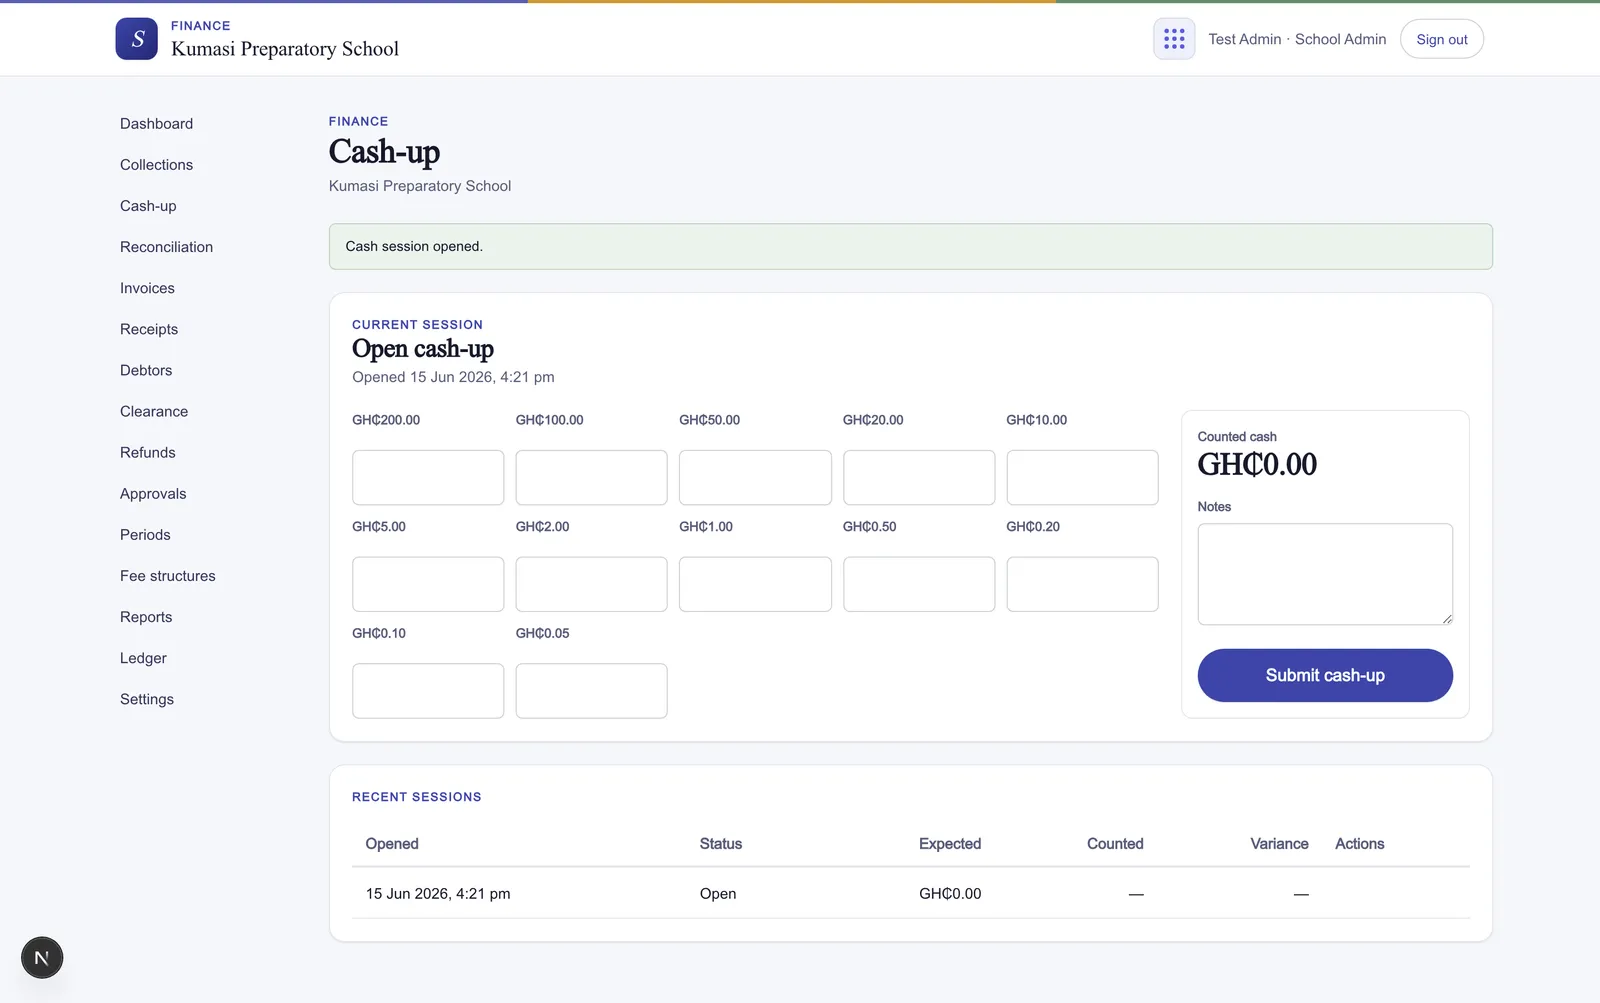This screenshot has height=1003, width=1600.
Task: Click the Actions column header
Action: 1360,844
